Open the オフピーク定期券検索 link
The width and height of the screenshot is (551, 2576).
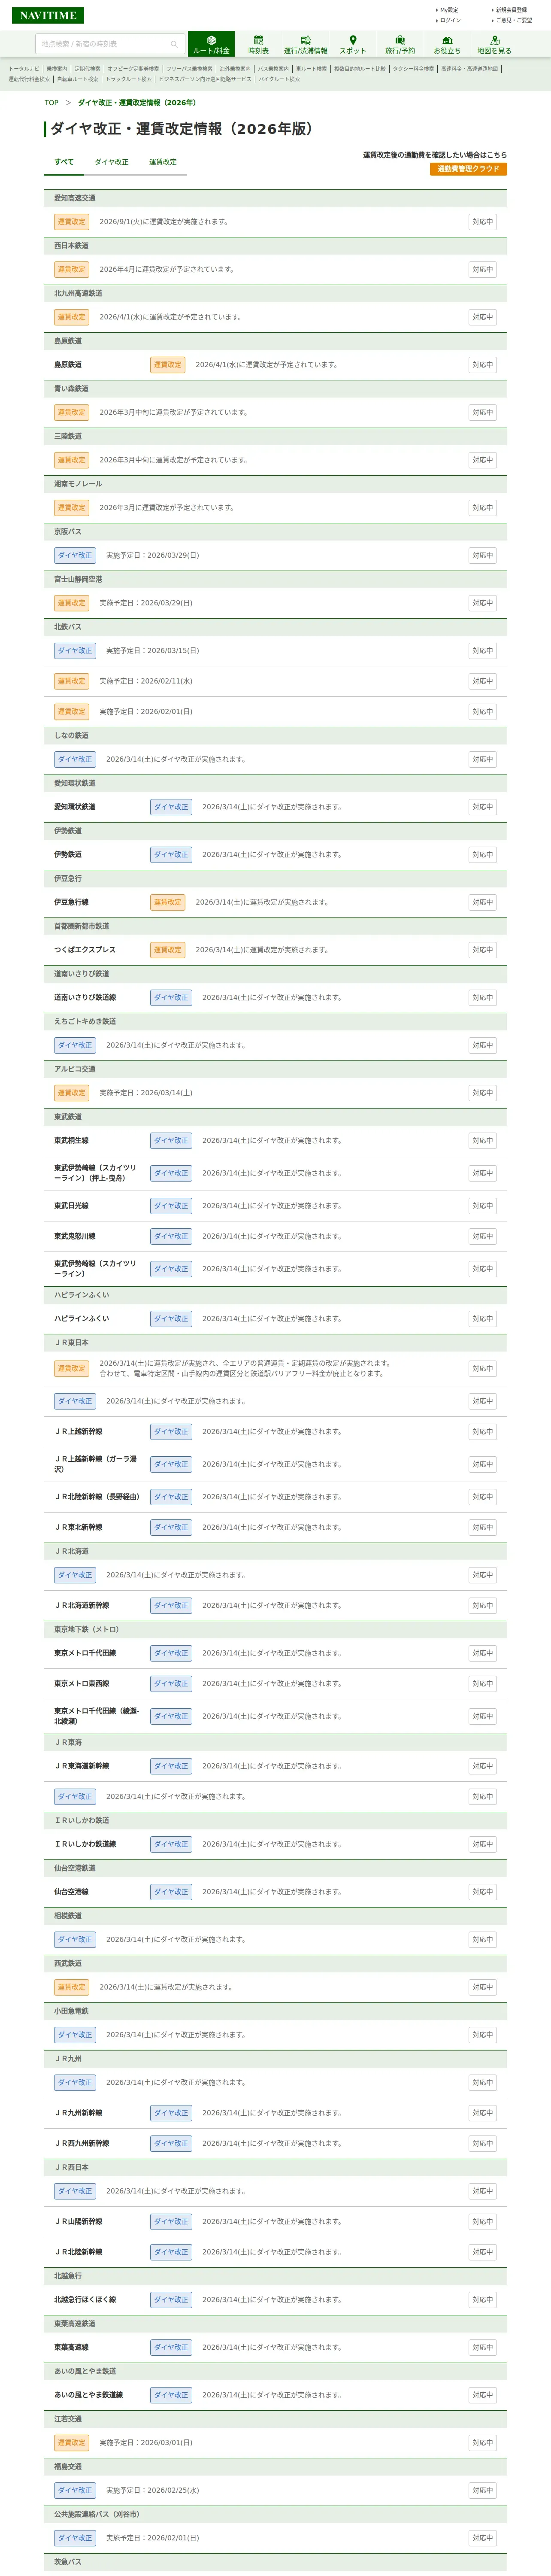(133, 69)
